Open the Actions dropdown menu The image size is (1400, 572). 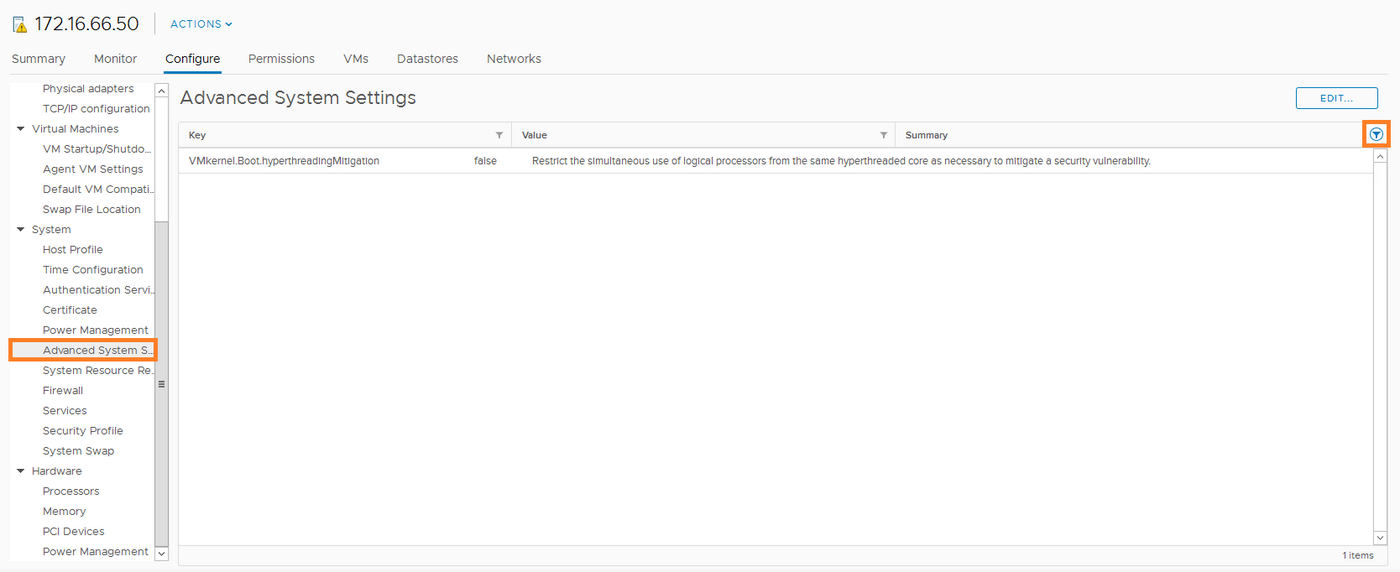201,24
